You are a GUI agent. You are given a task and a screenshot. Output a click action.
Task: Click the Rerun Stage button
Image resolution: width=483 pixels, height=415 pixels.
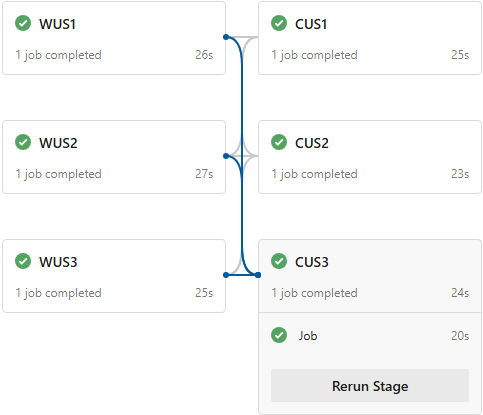pyautogui.click(x=370, y=386)
